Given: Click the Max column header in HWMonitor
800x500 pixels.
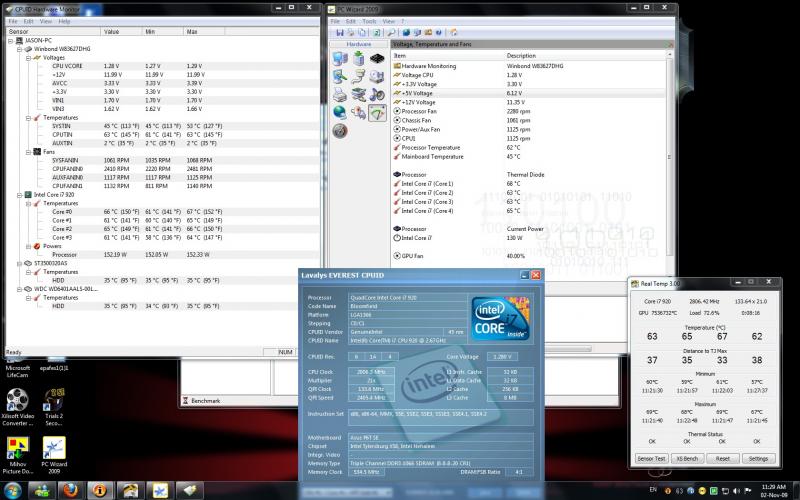Looking at the screenshot, I should click(x=204, y=32).
